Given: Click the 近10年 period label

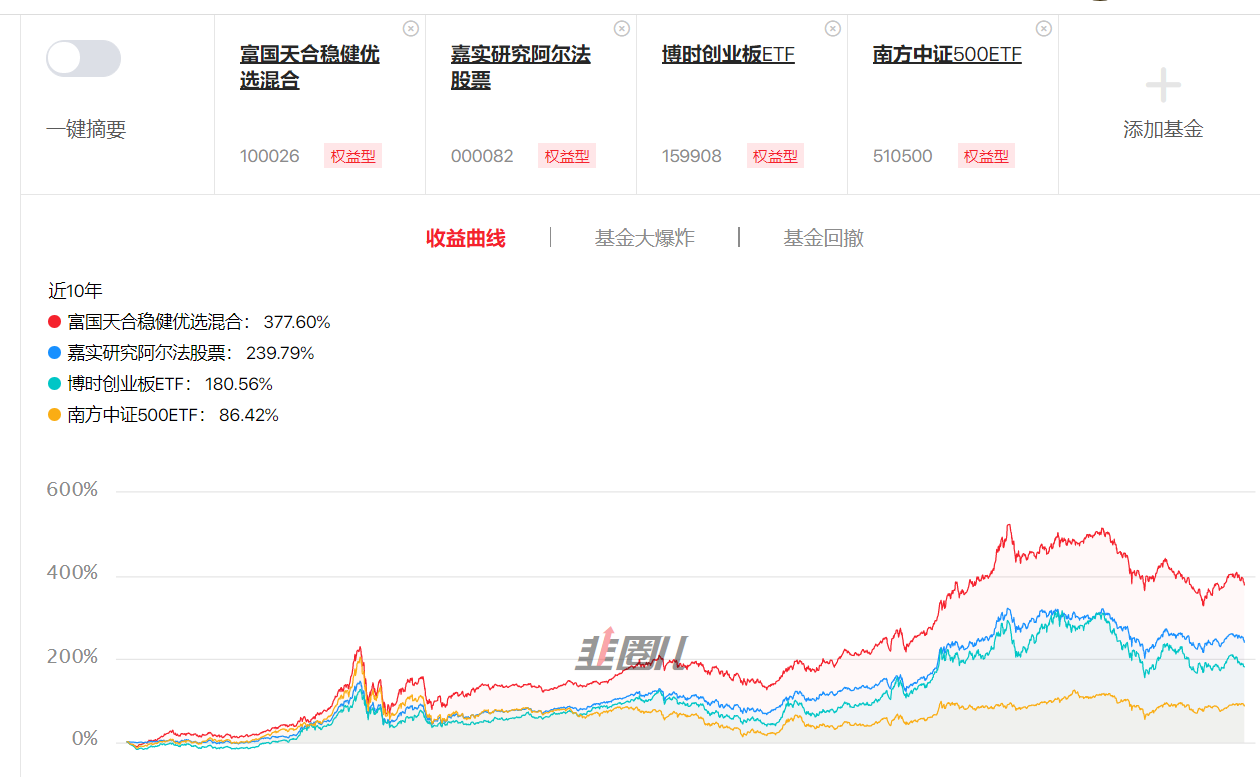Looking at the screenshot, I should [75, 291].
